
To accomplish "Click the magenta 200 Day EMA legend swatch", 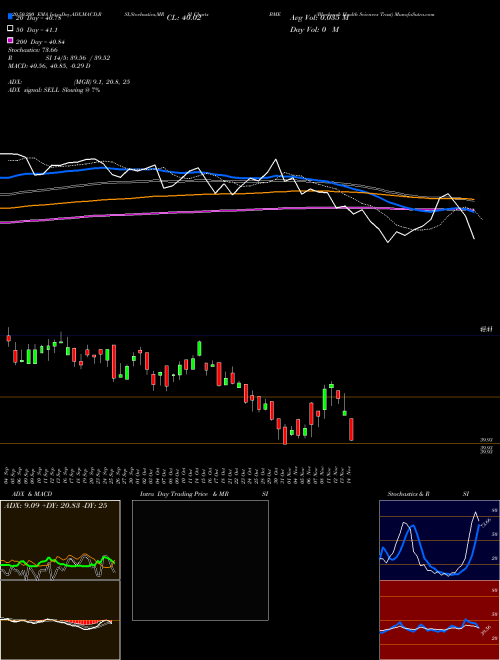I will click(11, 41).
